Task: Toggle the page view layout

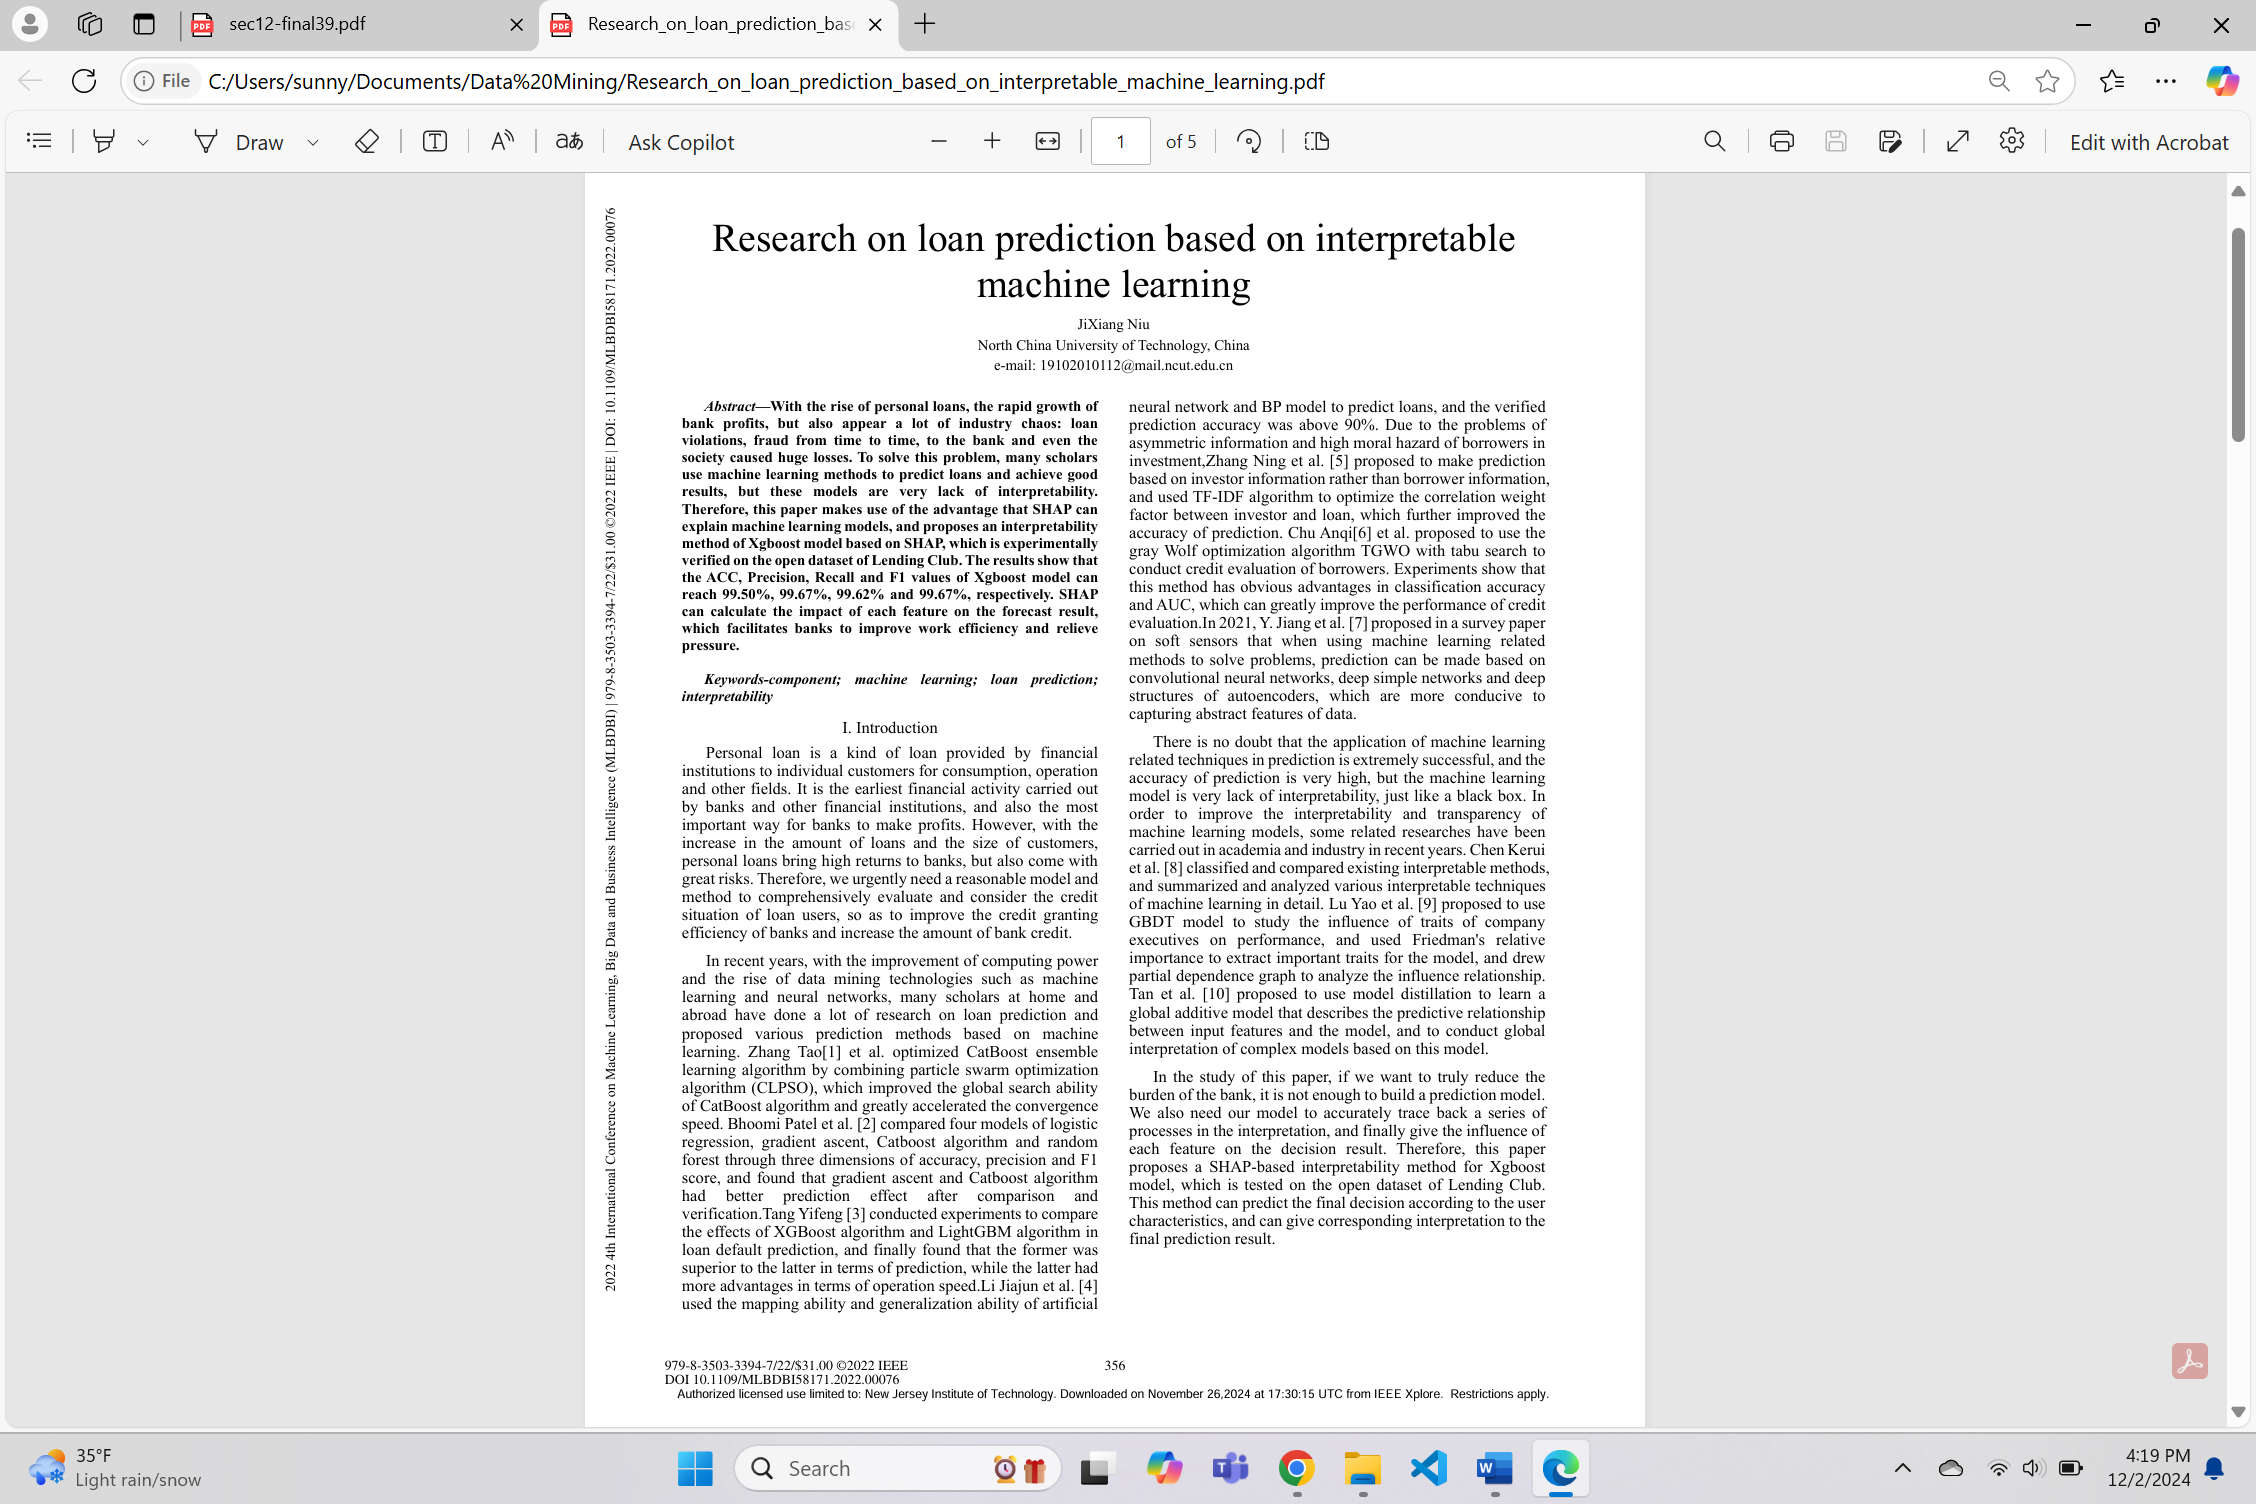Action: (1315, 141)
